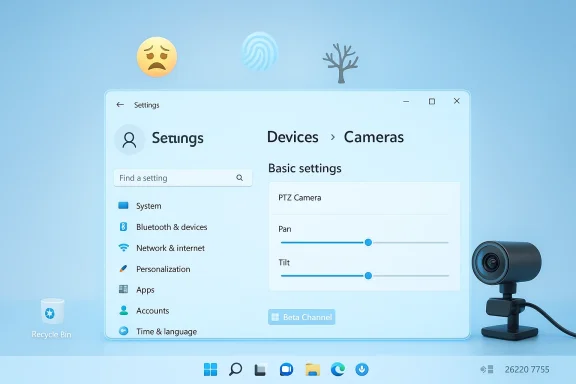Viewport: 576px width, 384px height.
Task: Focus the Find a setting field
Action: pos(183,178)
